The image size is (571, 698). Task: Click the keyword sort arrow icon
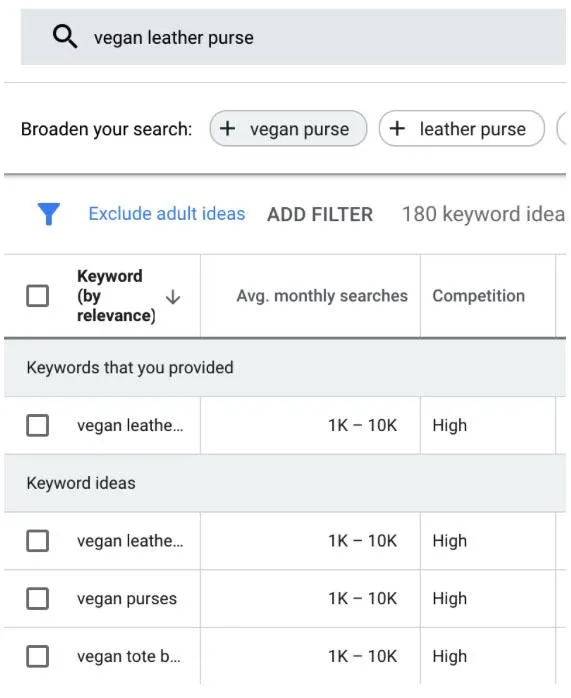pos(173,296)
